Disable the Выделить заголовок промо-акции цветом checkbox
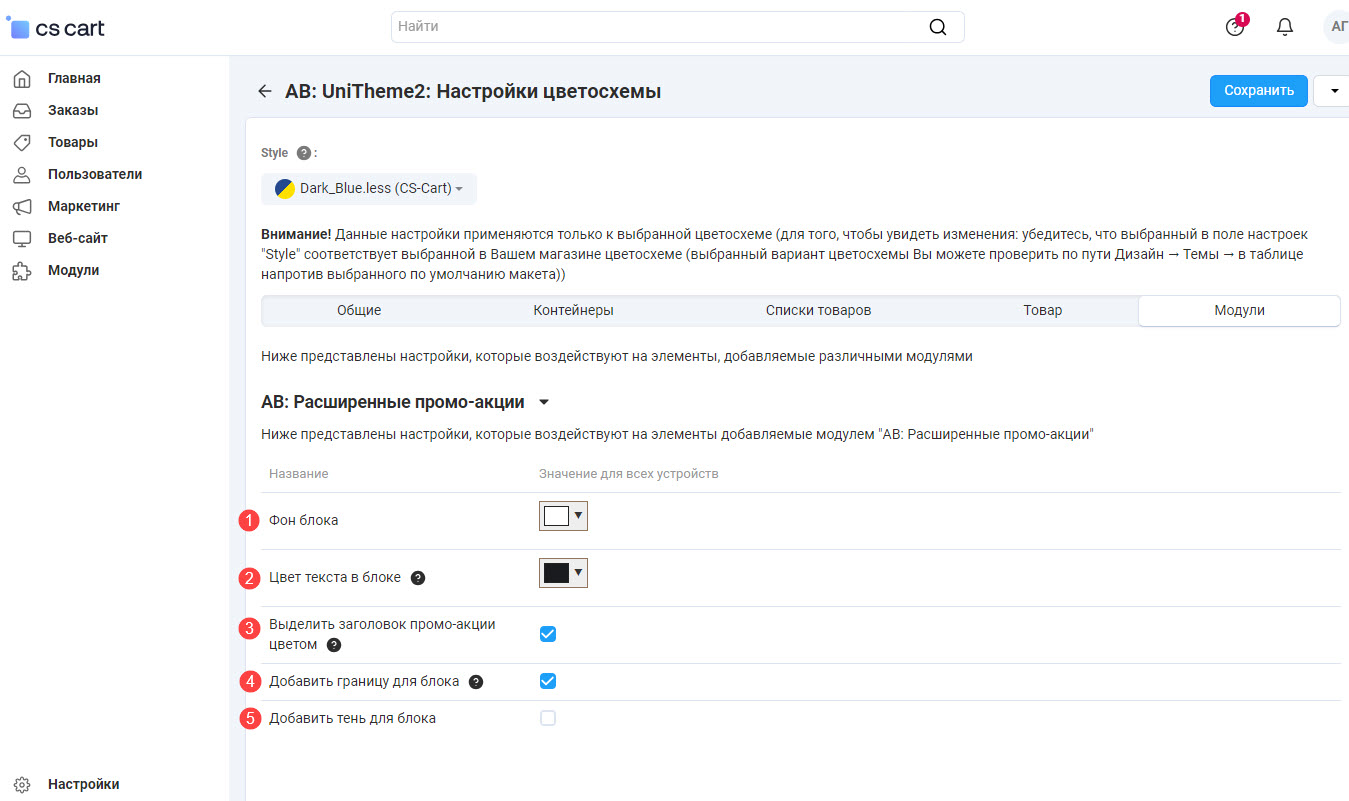 coord(547,633)
